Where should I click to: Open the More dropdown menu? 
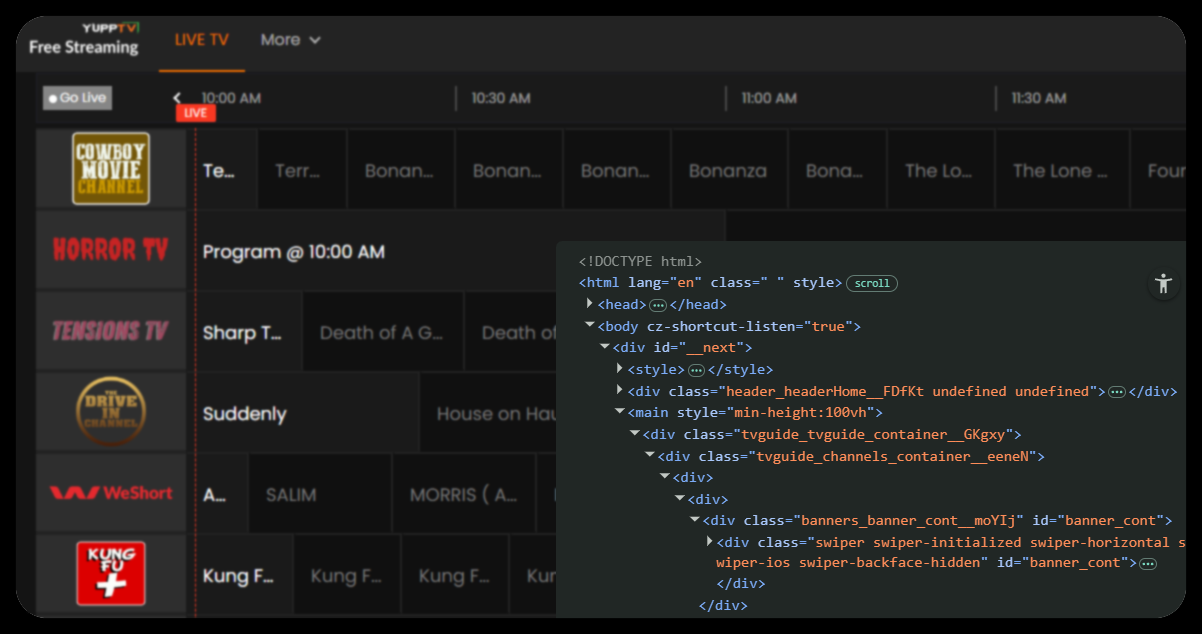[290, 40]
